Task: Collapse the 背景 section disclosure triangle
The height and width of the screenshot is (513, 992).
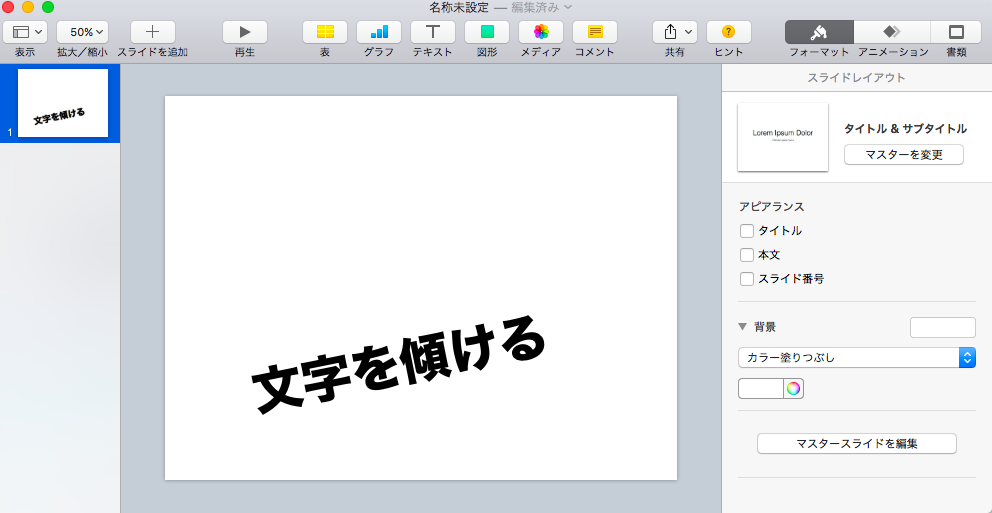Action: 743,327
